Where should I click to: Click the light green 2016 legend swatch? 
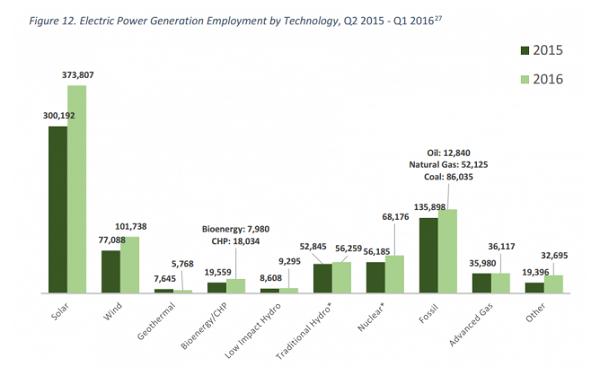pos(525,80)
